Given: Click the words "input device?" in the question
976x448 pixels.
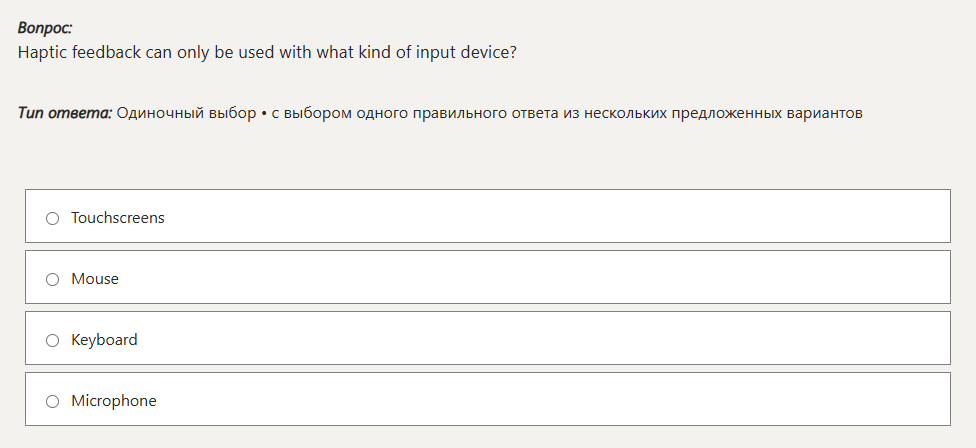Looking at the screenshot, I should [468, 52].
